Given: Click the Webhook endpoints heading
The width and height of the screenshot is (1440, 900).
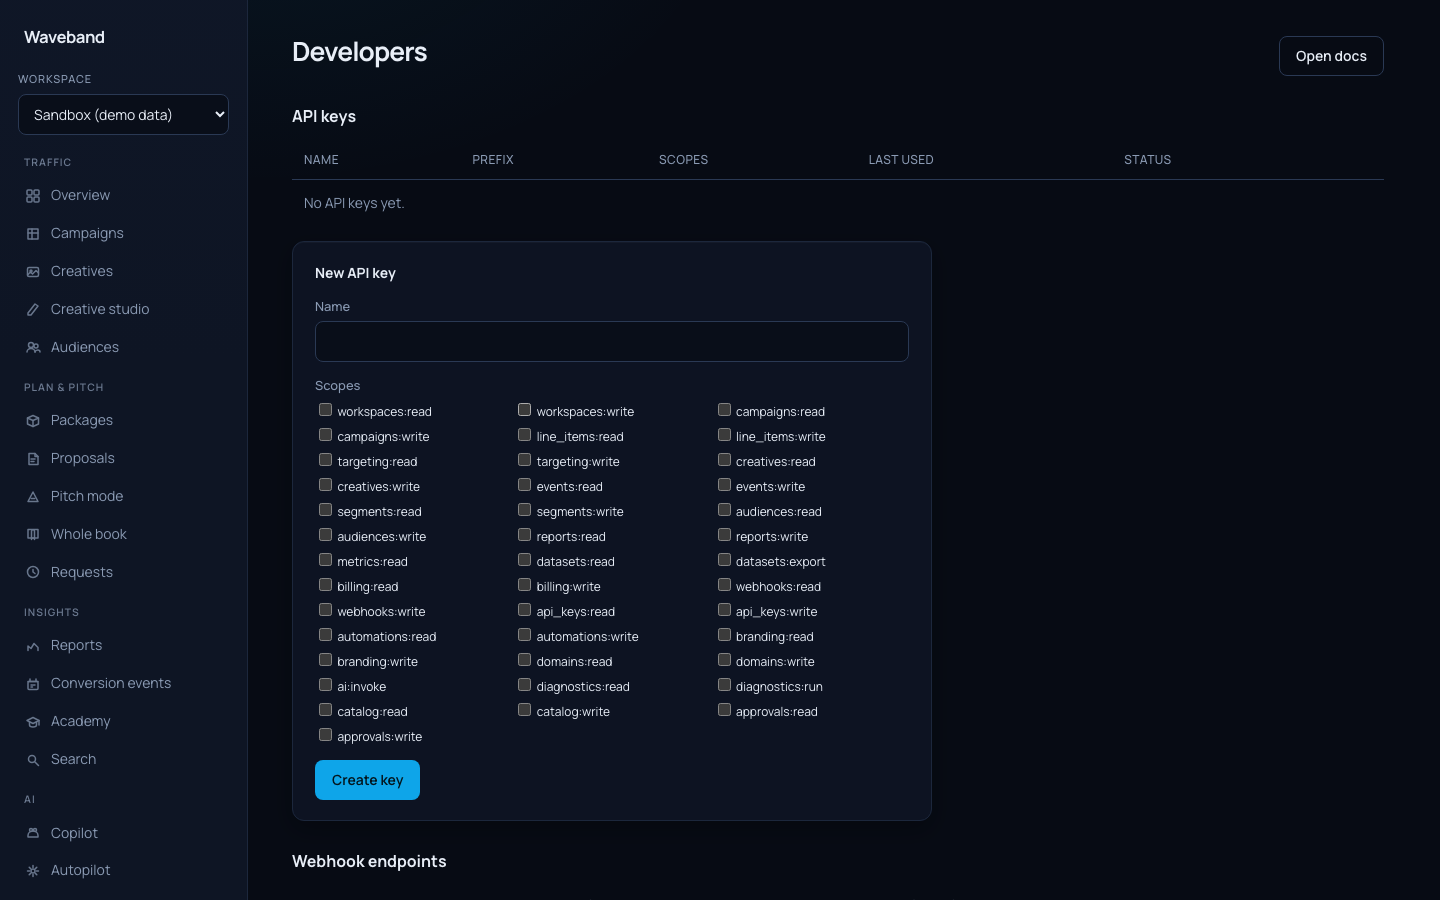Looking at the screenshot, I should click(x=369, y=862).
